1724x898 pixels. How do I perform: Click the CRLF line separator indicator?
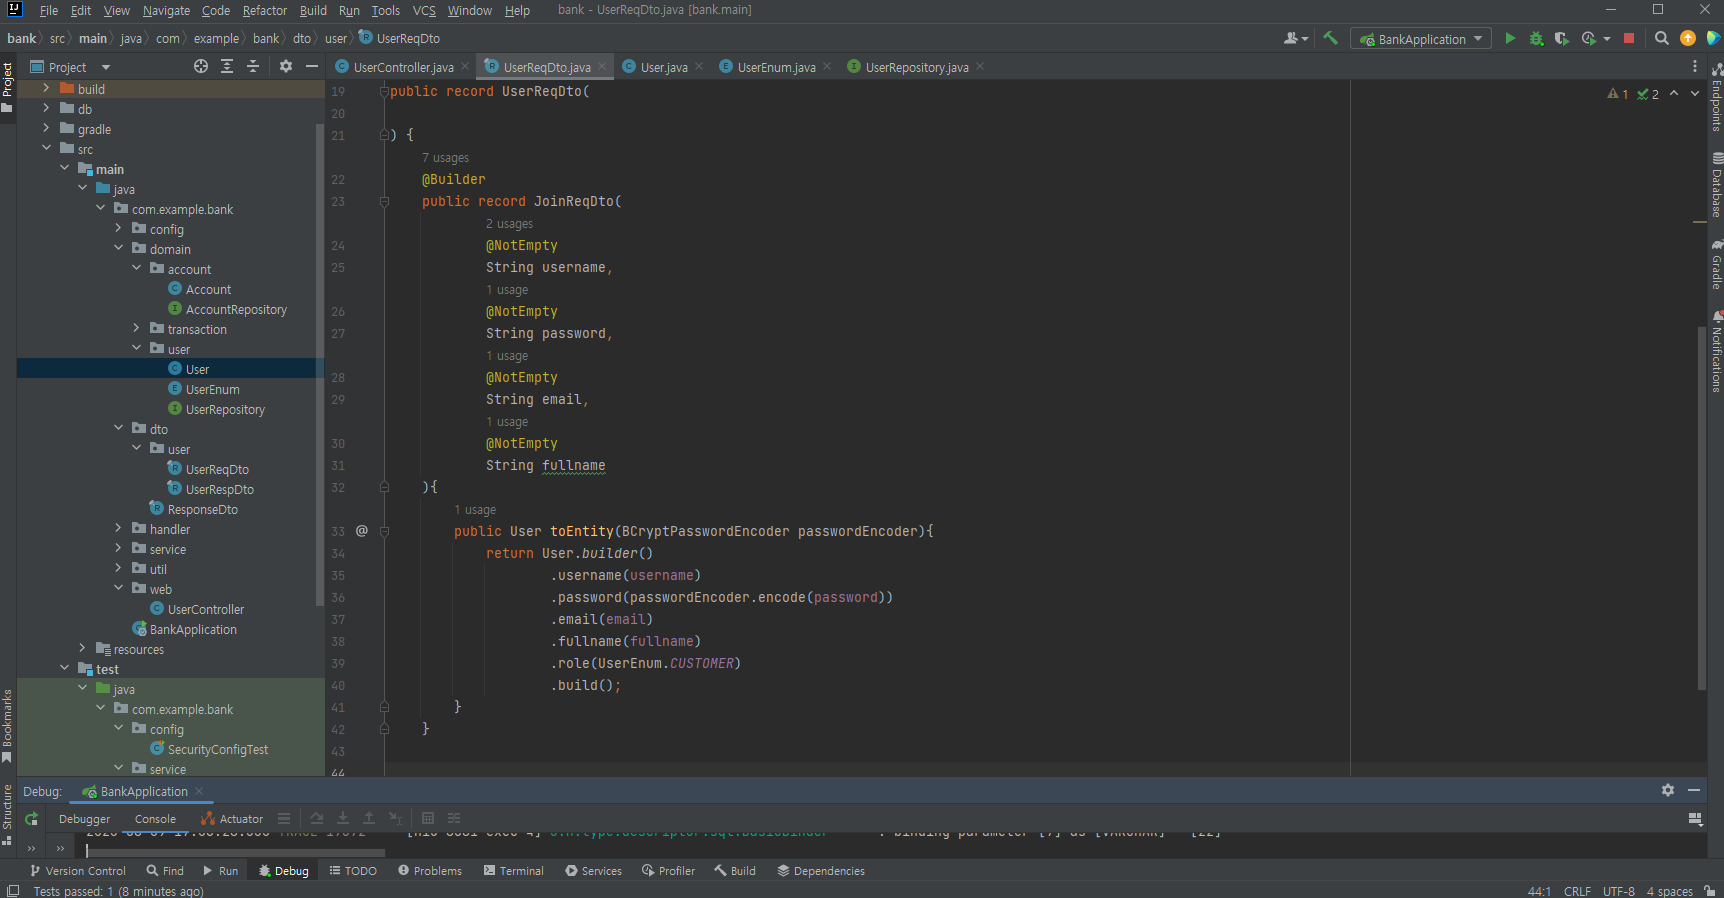point(1577,891)
